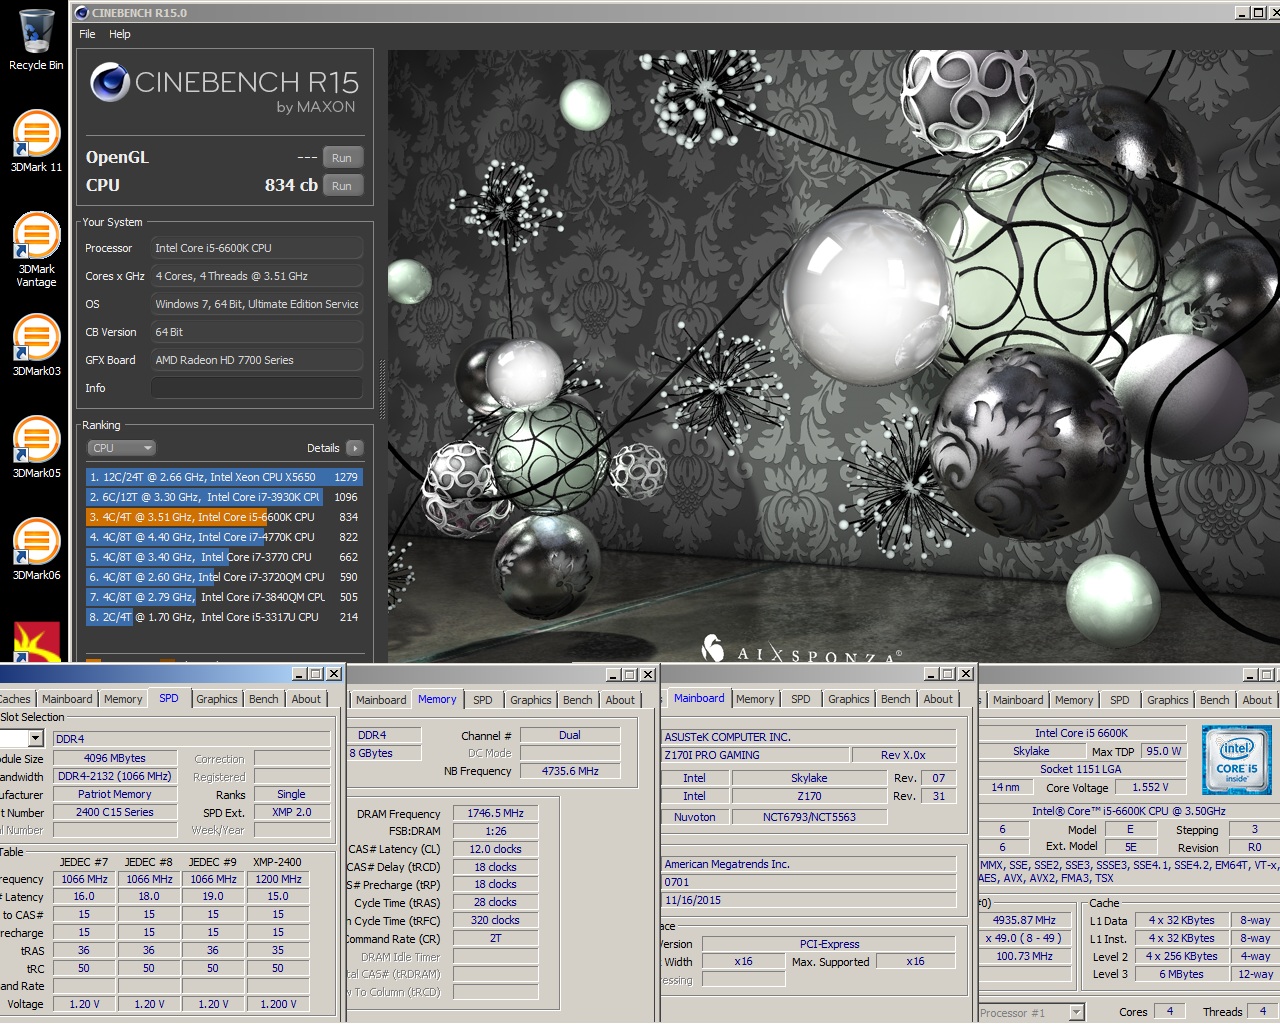The image size is (1280, 1024).
Task: Open the Processor #1 selection dropdown
Action: point(1077,1013)
